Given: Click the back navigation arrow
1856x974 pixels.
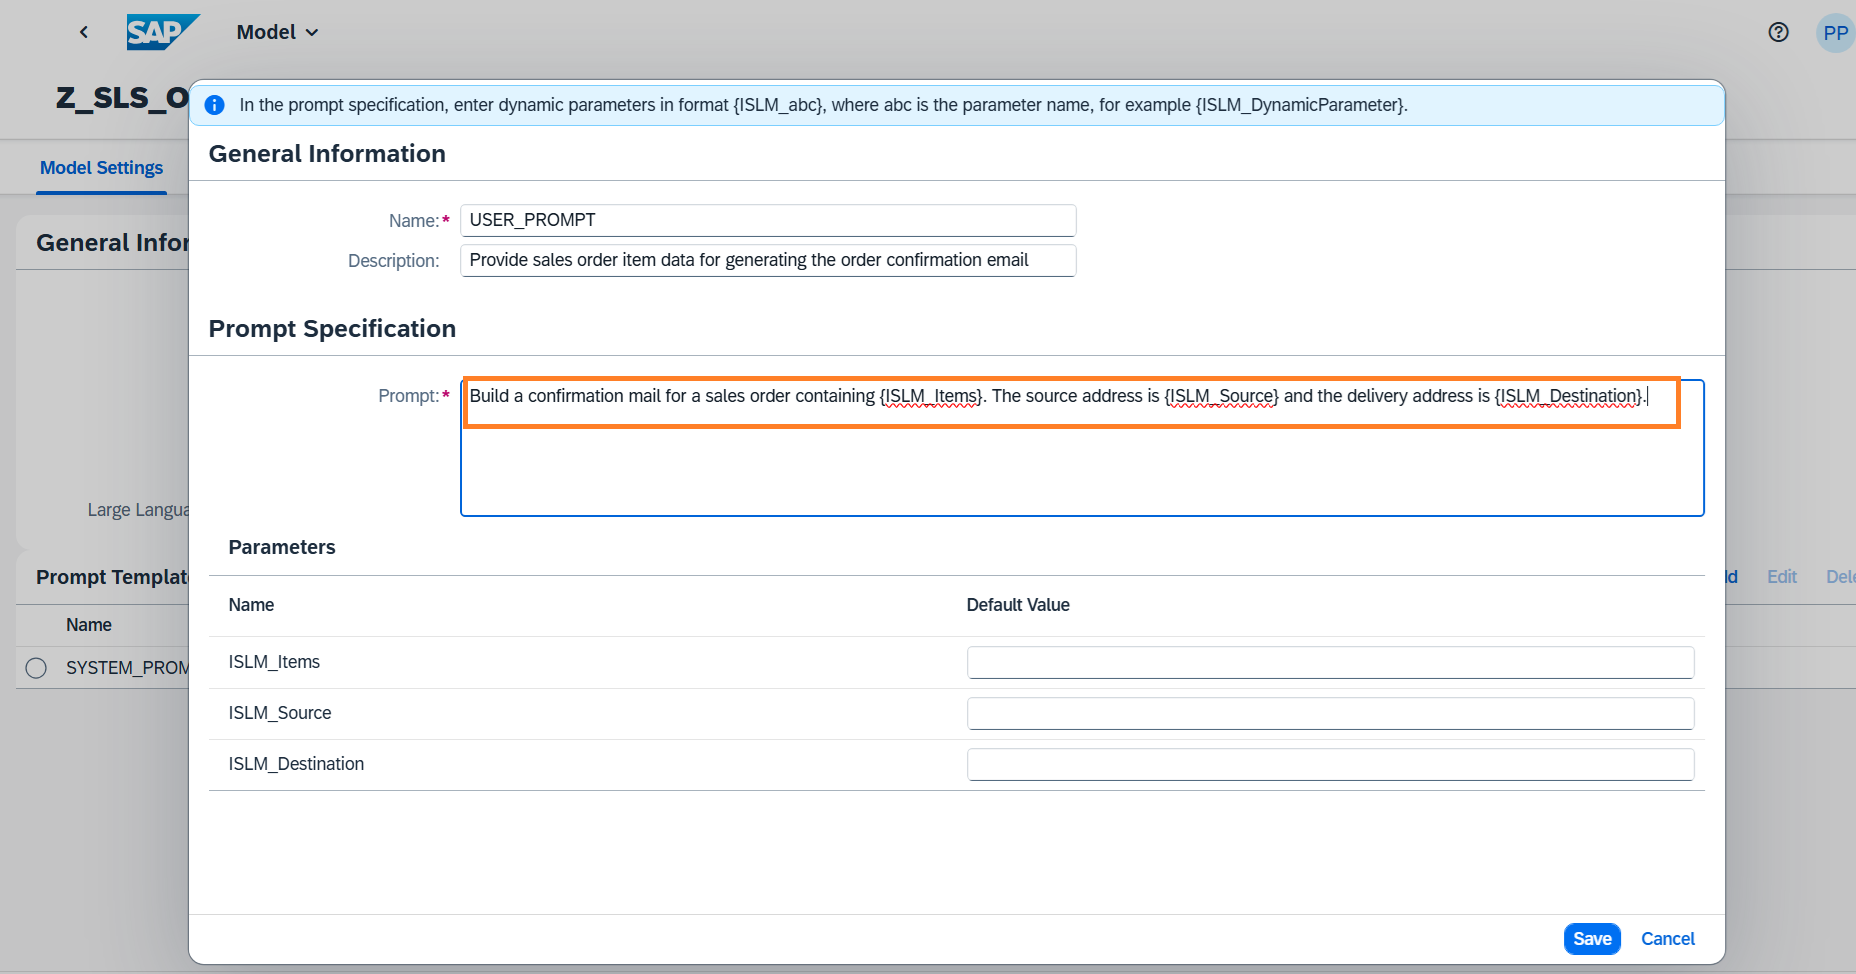Looking at the screenshot, I should (x=84, y=32).
